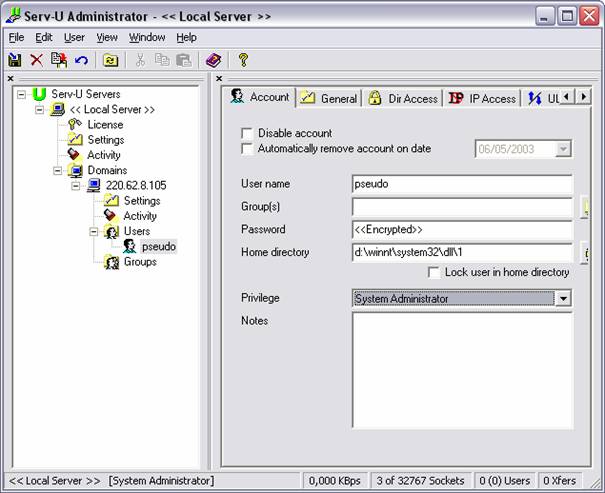Collapse the Serv-U Servers tree node

pos(22,94)
